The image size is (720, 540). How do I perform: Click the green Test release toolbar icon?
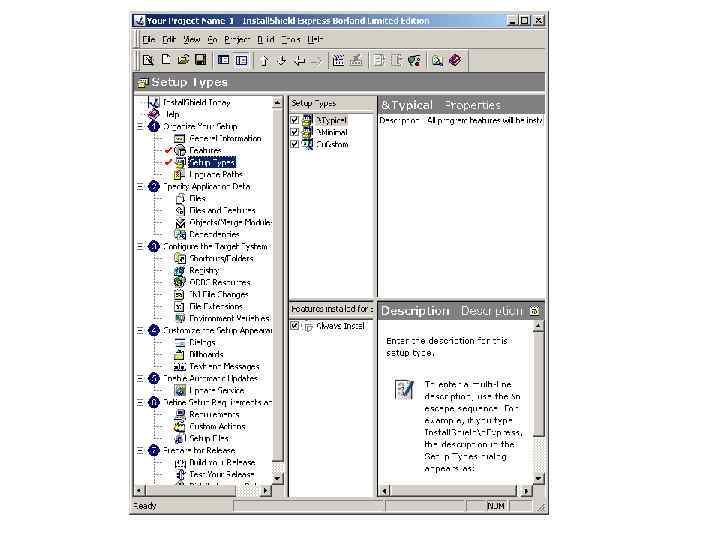[x=415, y=60]
